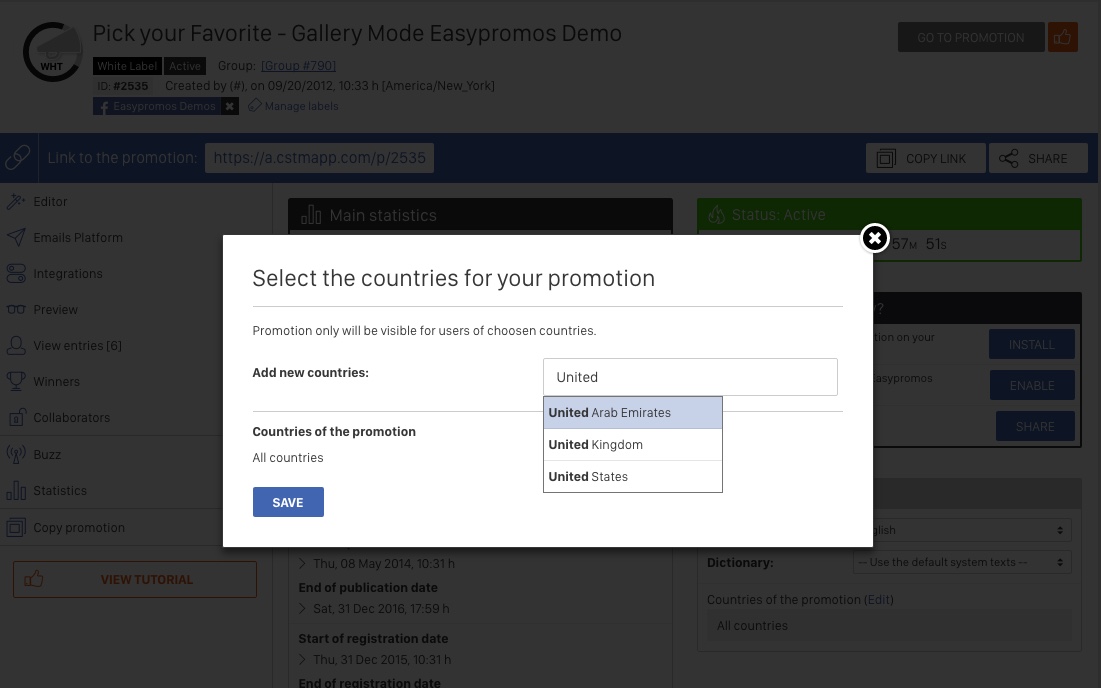The height and width of the screenshot is (688, 1101).
Task: Open the Dictionary dropdown
Action: [x=962, y=562]
